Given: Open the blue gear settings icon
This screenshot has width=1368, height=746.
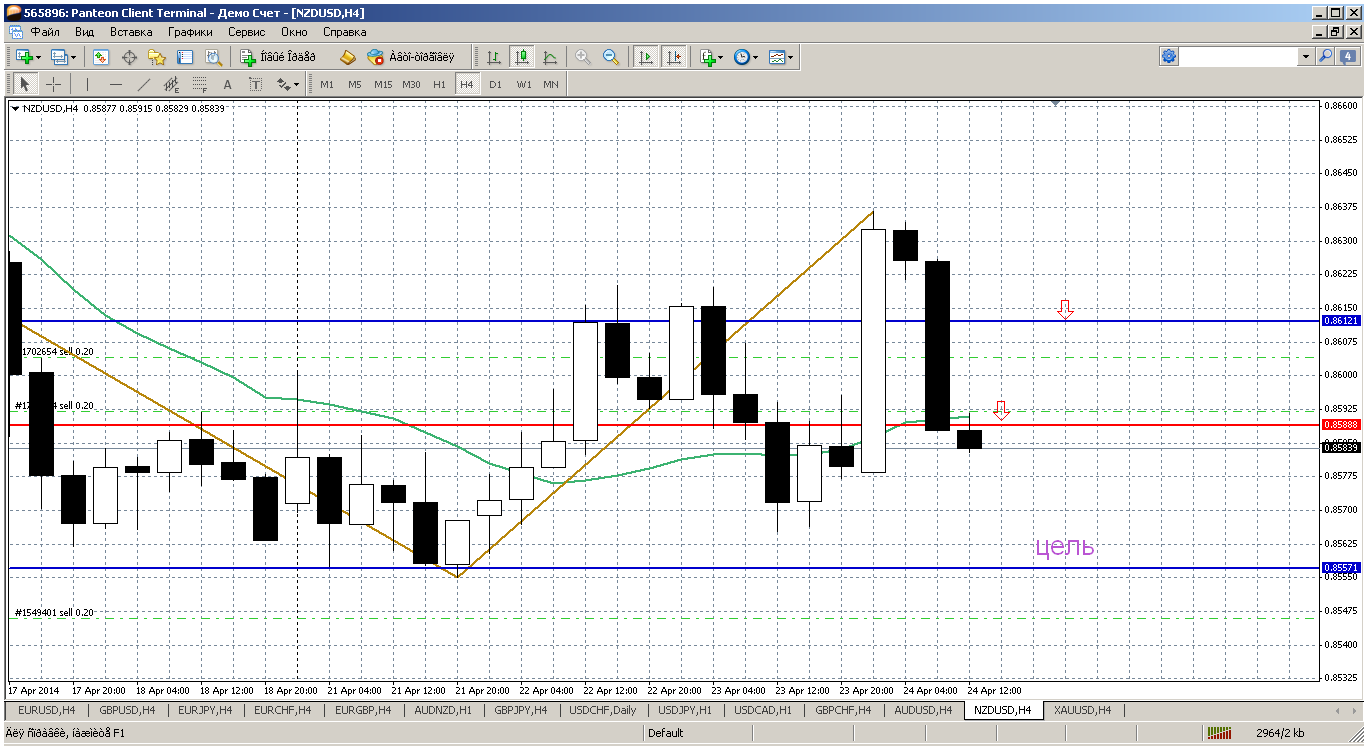Looking at the screenshot, I should pos(1169,57).
